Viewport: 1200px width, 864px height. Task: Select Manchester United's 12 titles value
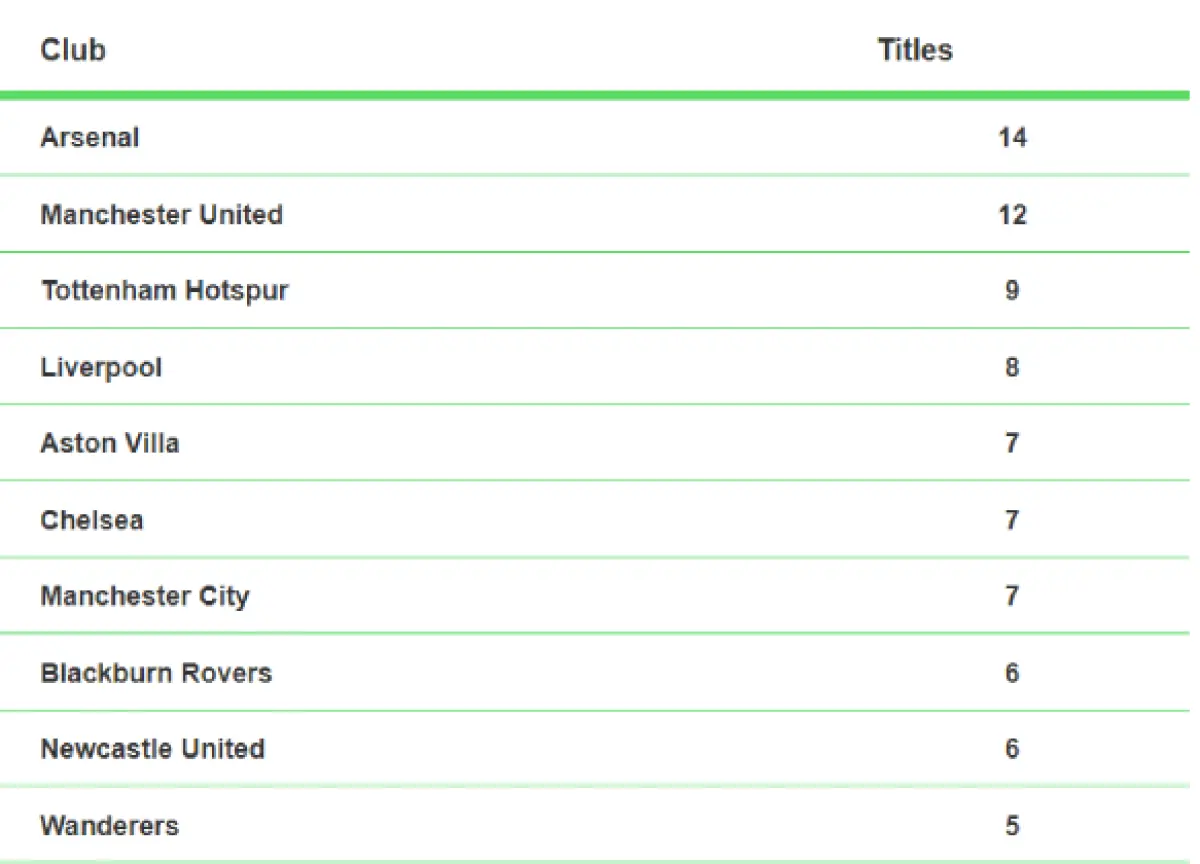(x=1012, y=214)
